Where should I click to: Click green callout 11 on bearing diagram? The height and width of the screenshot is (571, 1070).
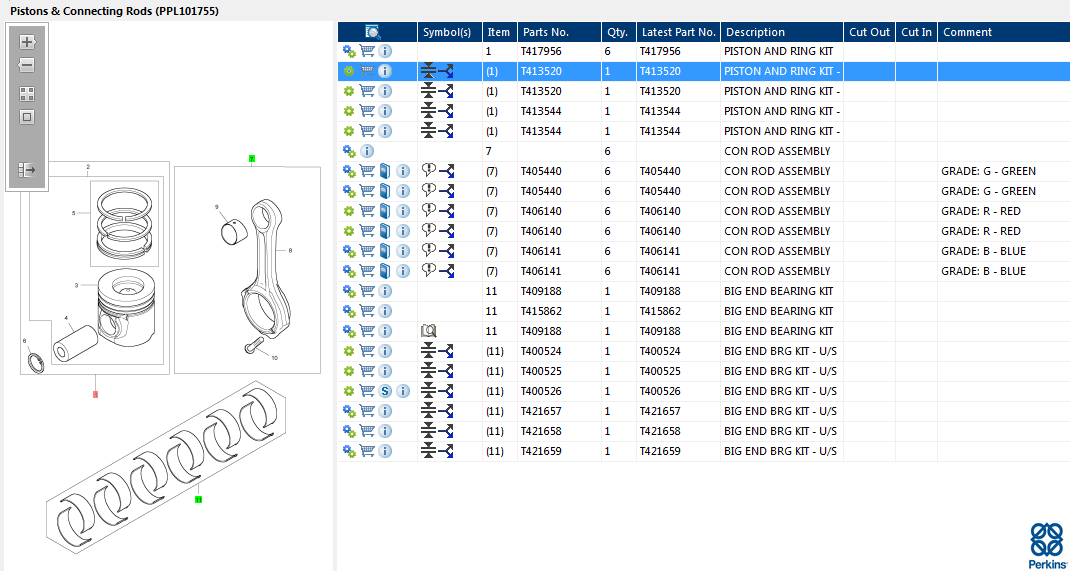point(198,499)
